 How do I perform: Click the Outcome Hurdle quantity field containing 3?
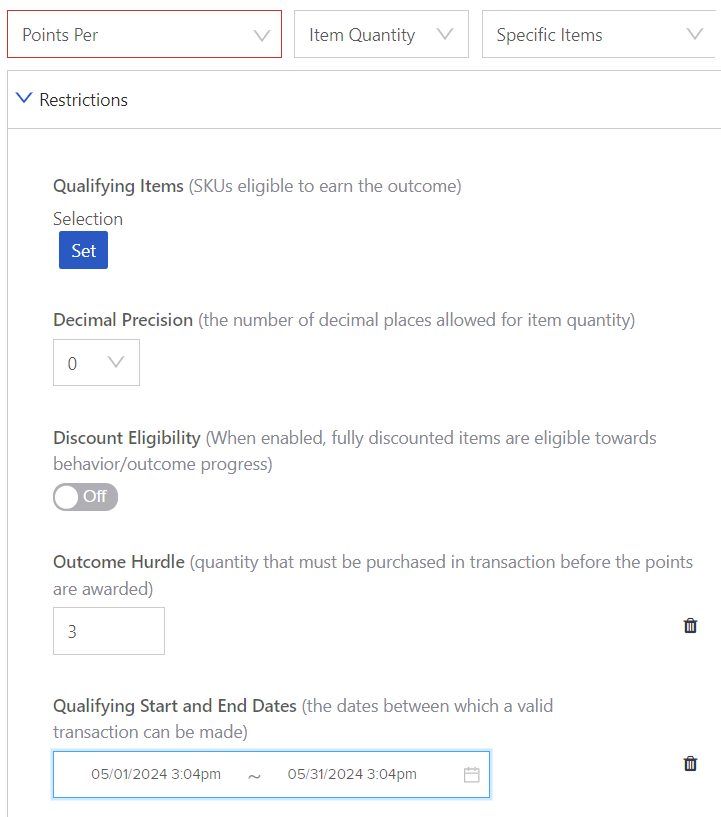(109, 631)
